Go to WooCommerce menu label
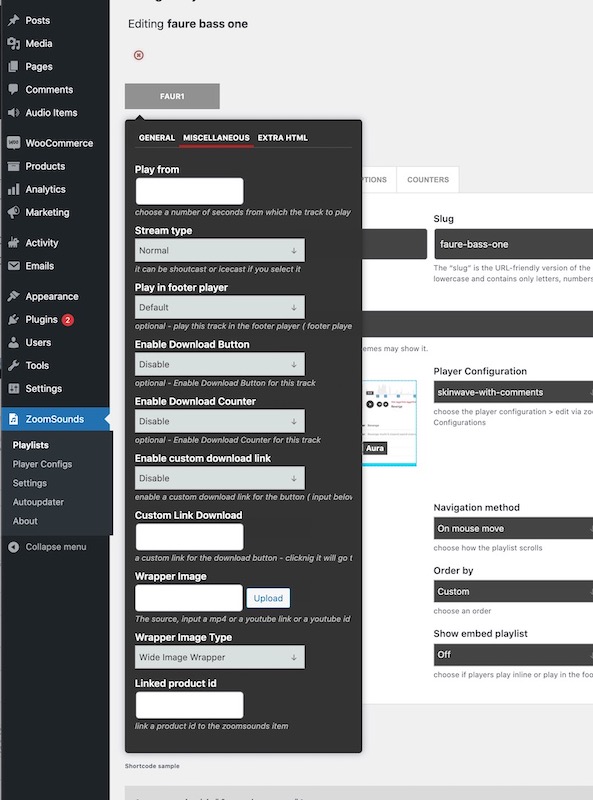This screenshot has width=593, height=800. pyautogui.click(x=59, y=143)
